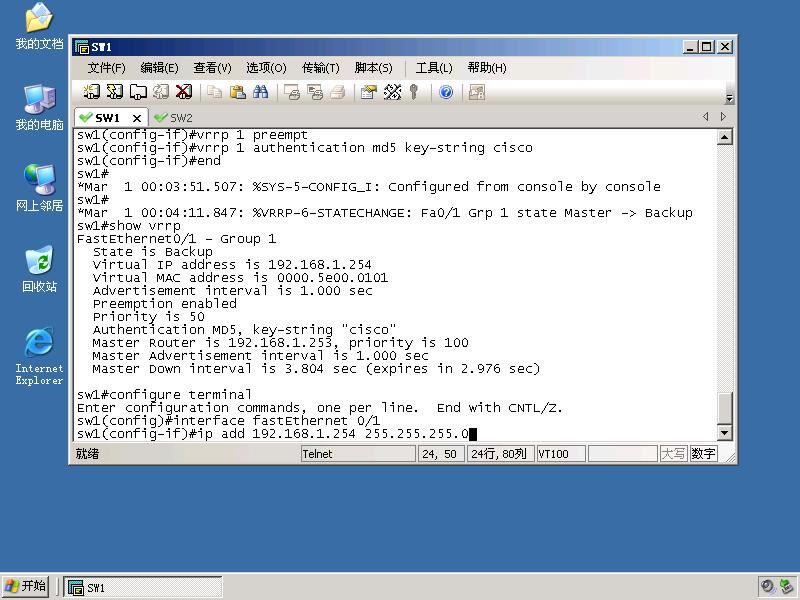Select the SW1 session tab
800x600 pixels.
[107, 118]
